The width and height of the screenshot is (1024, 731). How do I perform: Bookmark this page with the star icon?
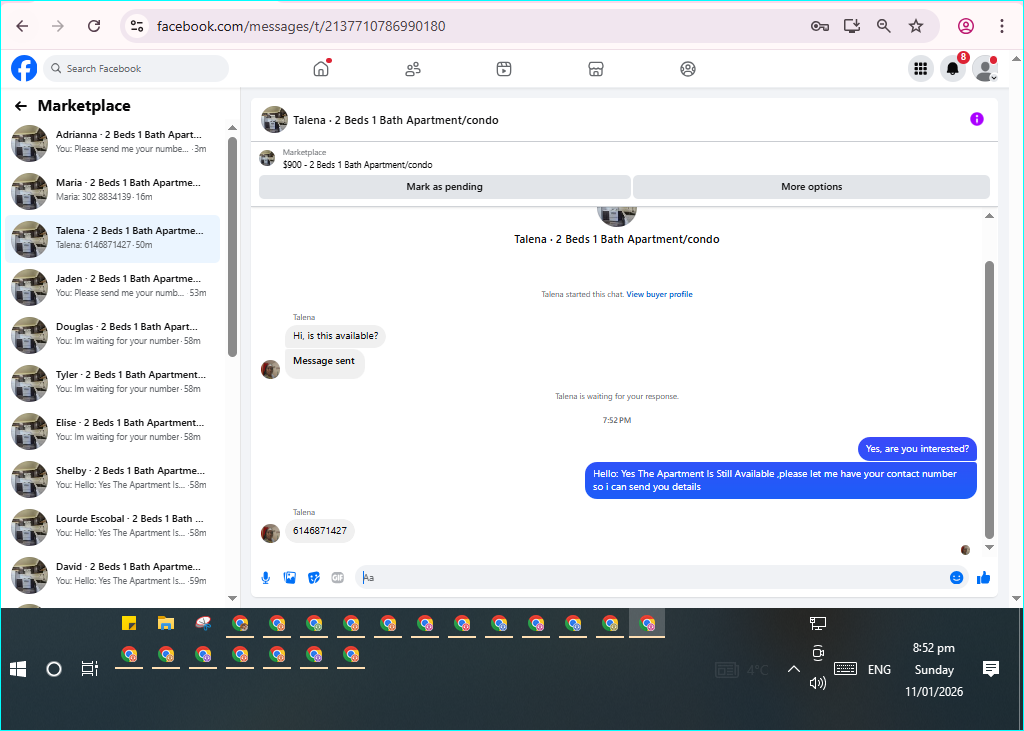tap(916, 26)
